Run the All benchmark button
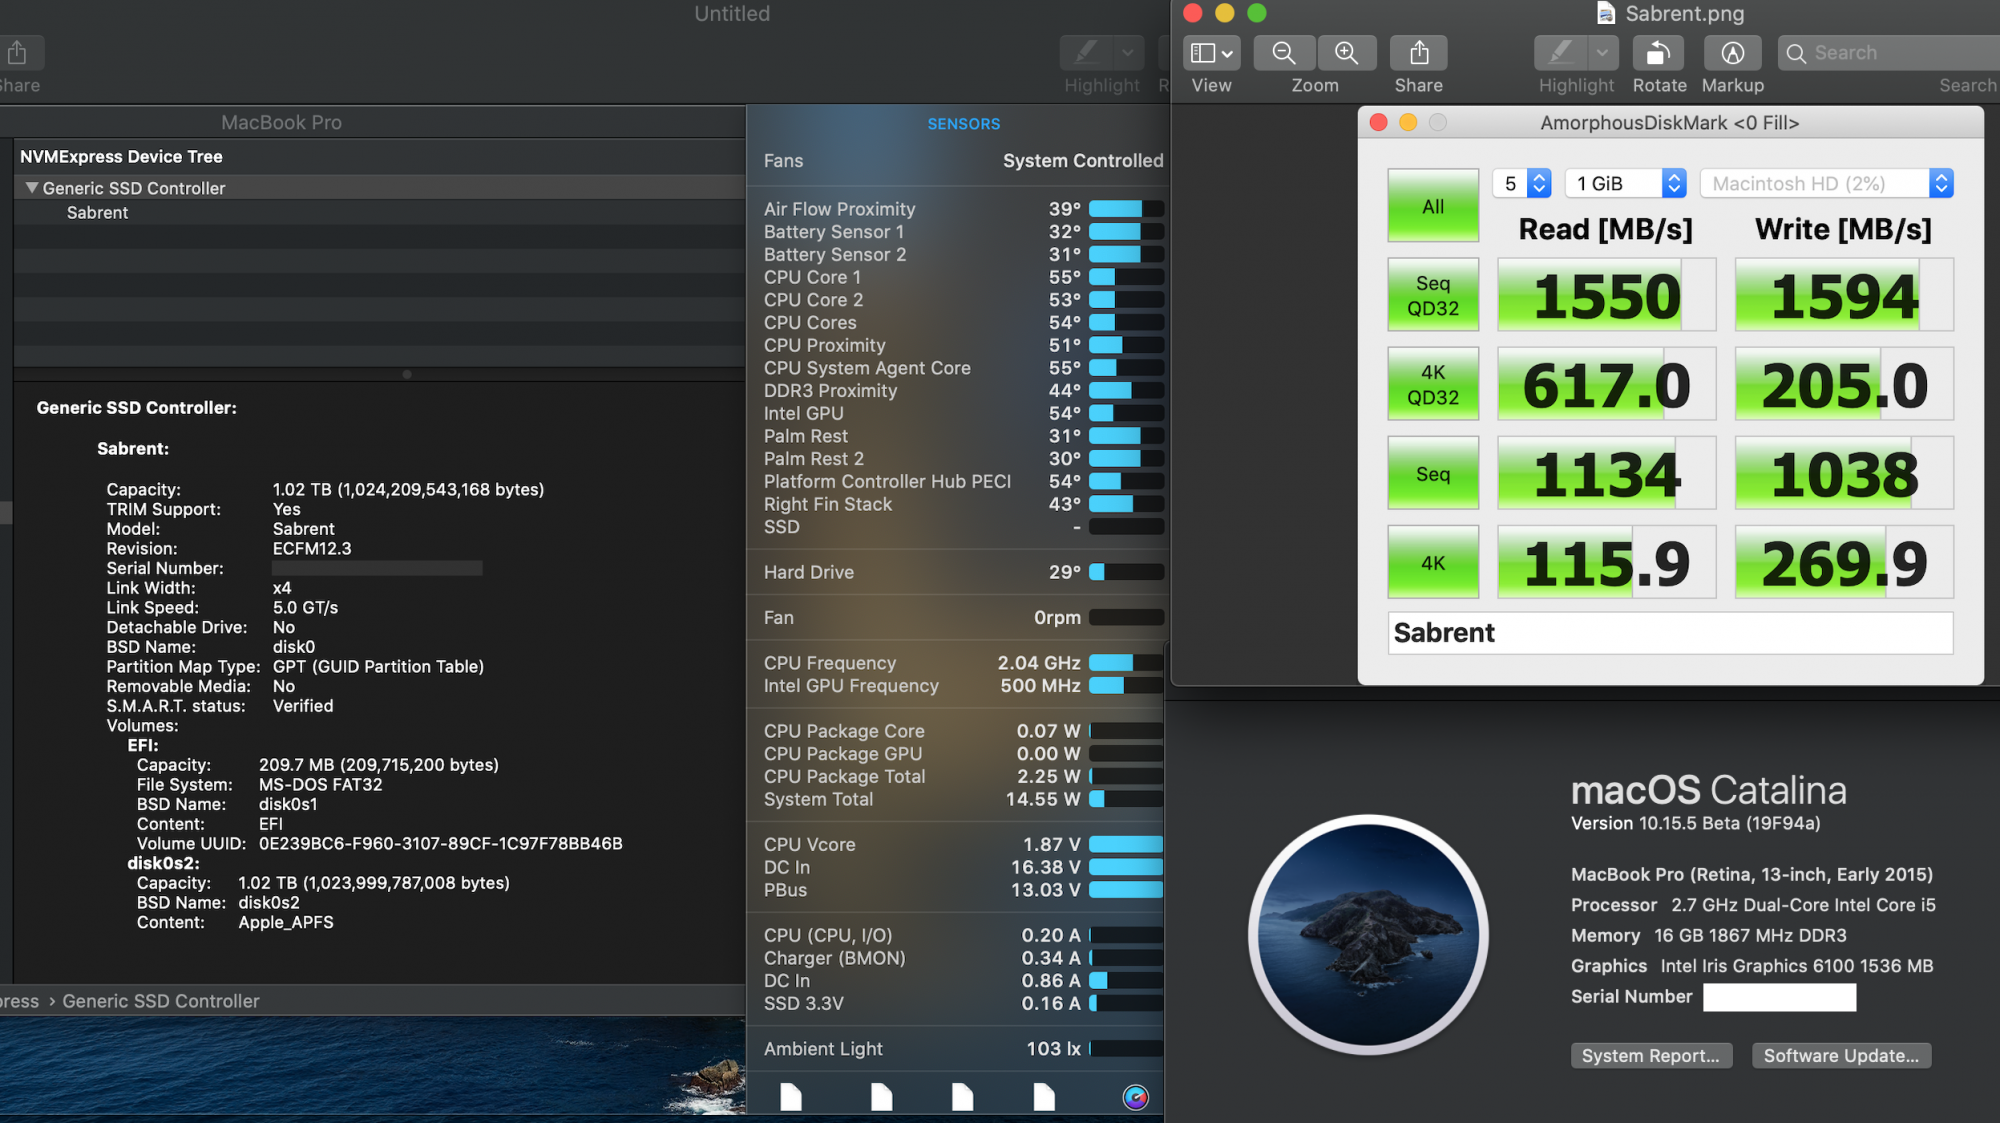The height and width of the screenshot is (1123, 2000). tap(1432, 206)
